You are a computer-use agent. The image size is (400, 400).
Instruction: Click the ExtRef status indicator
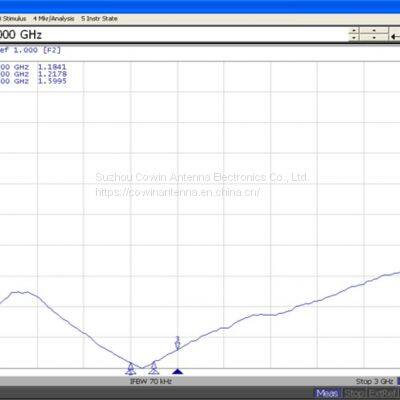click(383, 393)
